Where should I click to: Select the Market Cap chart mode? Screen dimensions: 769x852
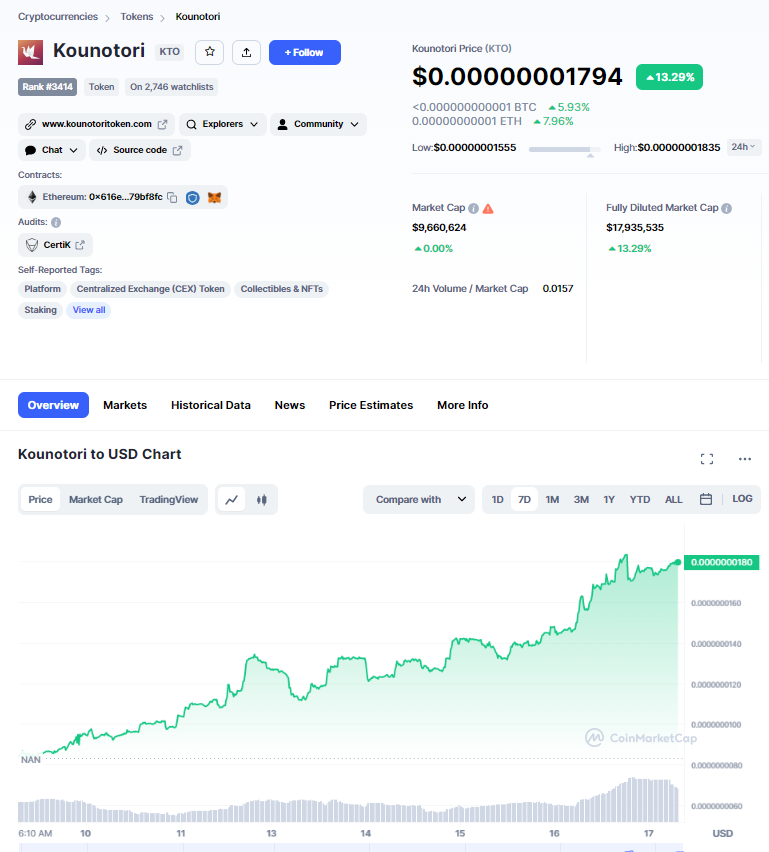[x=96, y=499]
